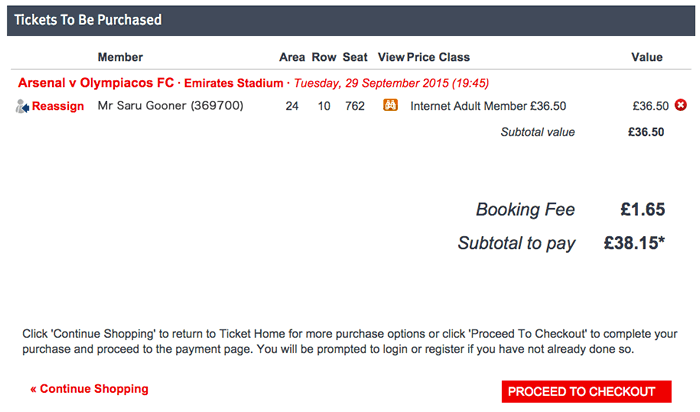Image resolution: width=700 pixels, height=412 pixels.
Task: Click the Price Class column header
Action: click(438, 57)
